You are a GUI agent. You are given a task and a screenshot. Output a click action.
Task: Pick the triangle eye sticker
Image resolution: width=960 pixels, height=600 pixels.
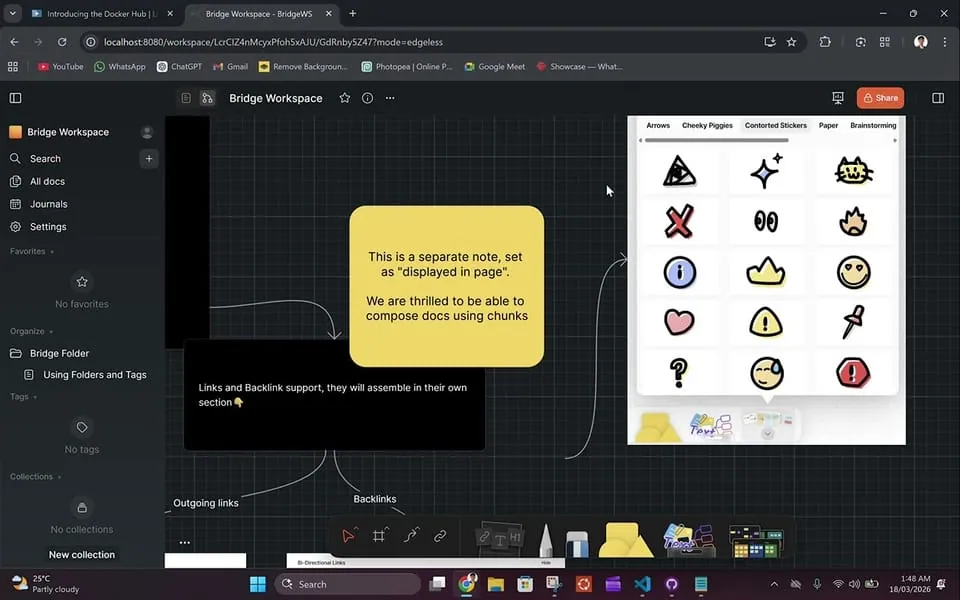click(679, 171)
